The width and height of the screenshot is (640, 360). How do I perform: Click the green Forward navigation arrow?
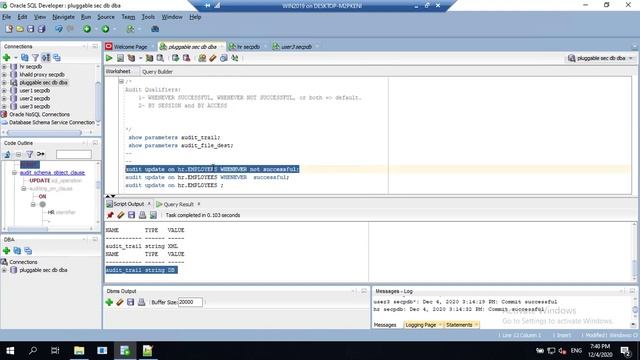(105, 29)
